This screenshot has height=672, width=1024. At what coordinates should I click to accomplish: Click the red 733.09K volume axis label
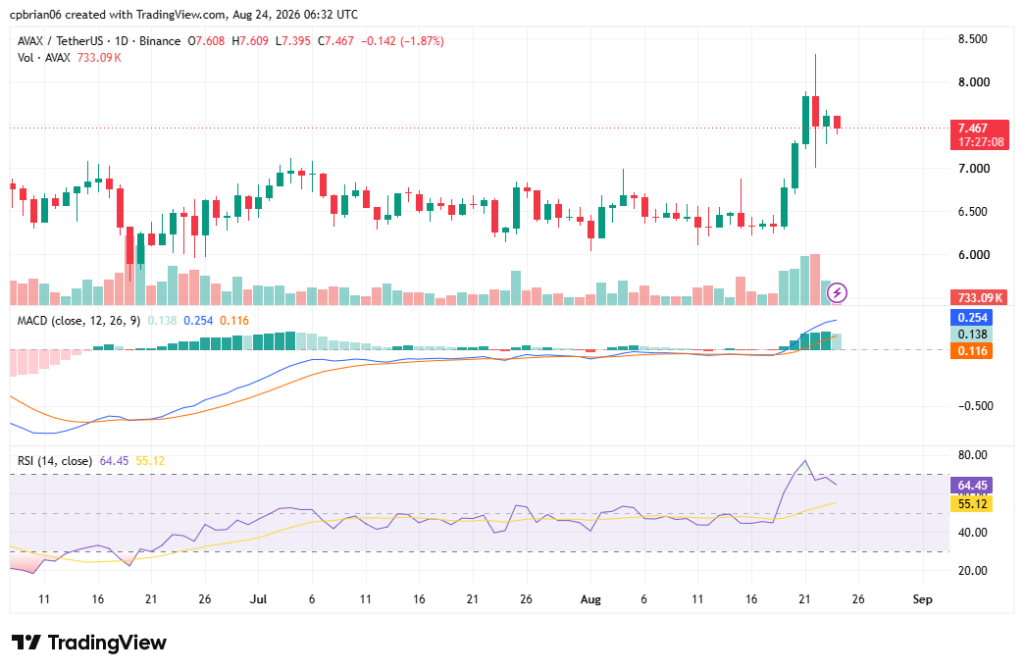pos(979,298)
